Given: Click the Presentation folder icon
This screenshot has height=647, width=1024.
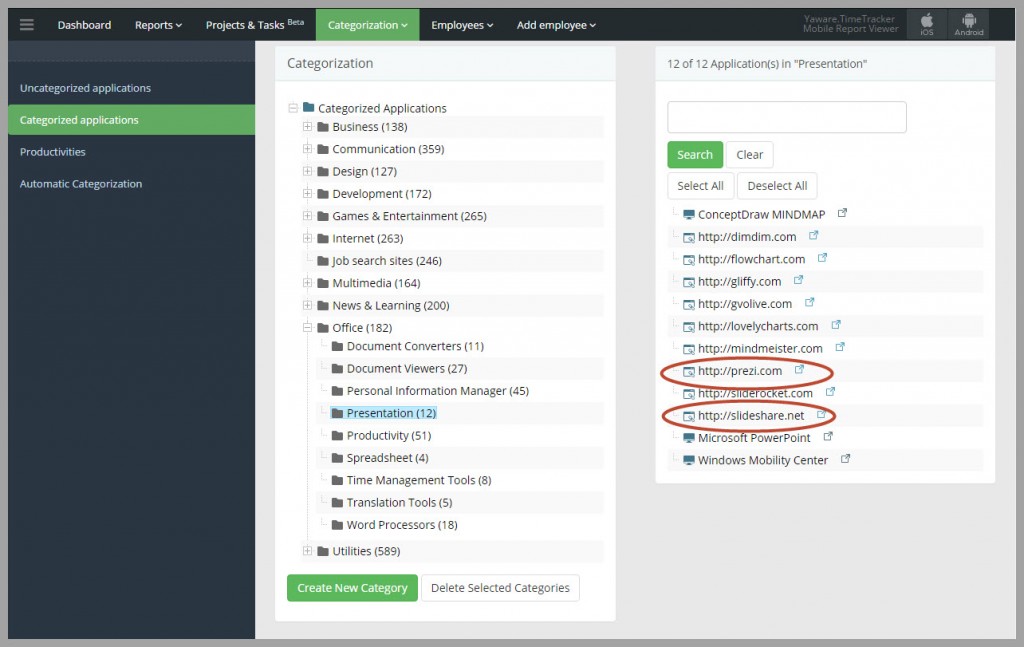Looking at the screenshot, I should click(x=337, y=413).
